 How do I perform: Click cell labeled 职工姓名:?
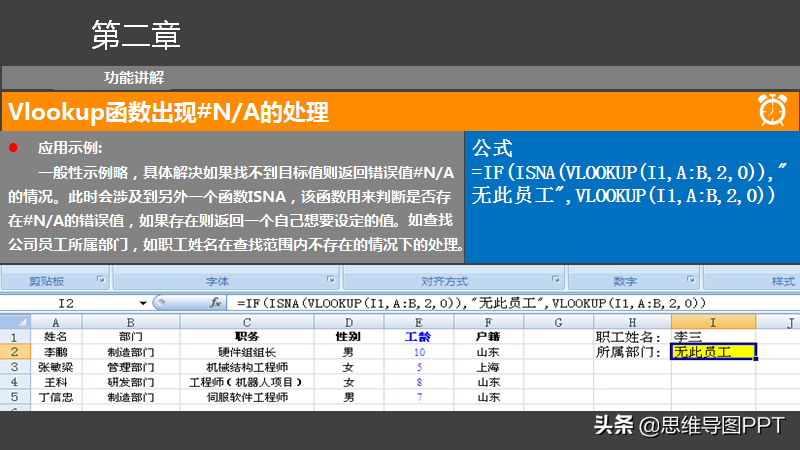(x=632, y=337)
